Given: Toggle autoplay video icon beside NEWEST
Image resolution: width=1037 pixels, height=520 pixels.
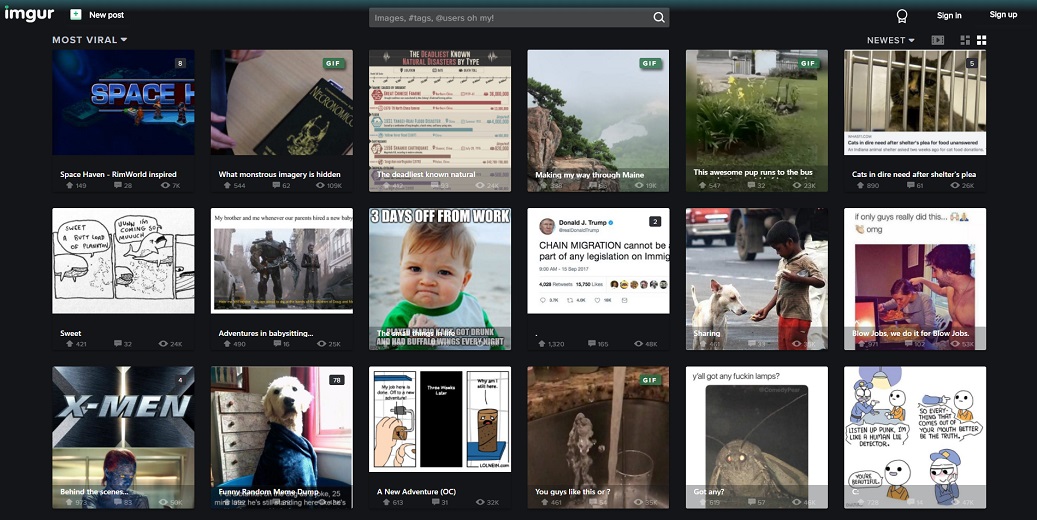Looking at the screenshot, I should pos(938,40).
